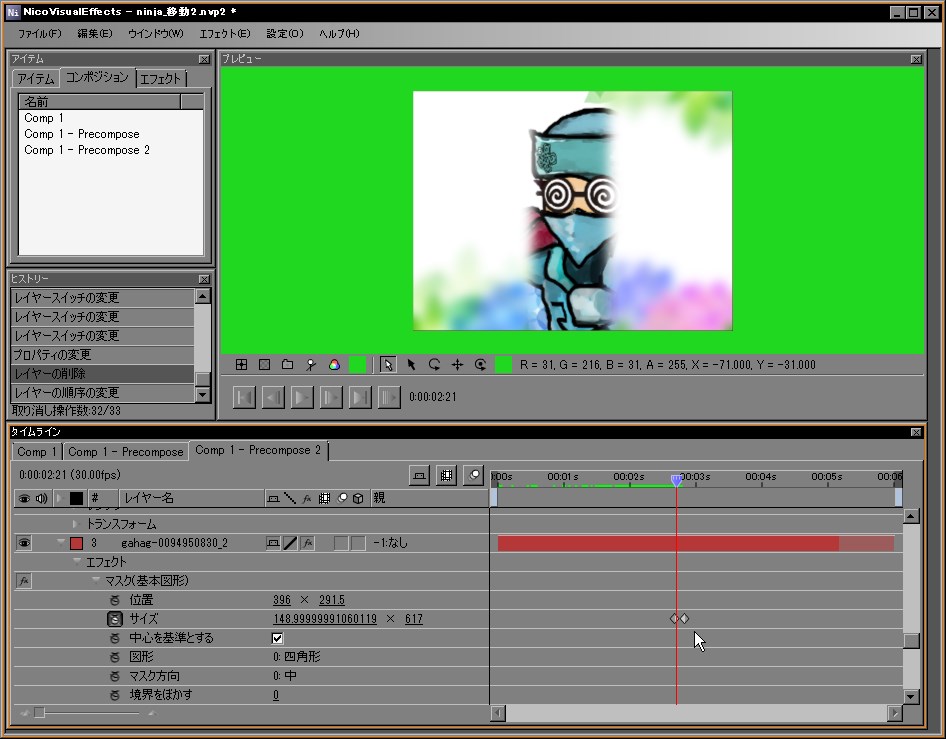The width and height of the screenshot is (946, 739).
Task: Switch to the エフェクト tab in item panel
Action: pyautogui.click(x=160, y=78)
